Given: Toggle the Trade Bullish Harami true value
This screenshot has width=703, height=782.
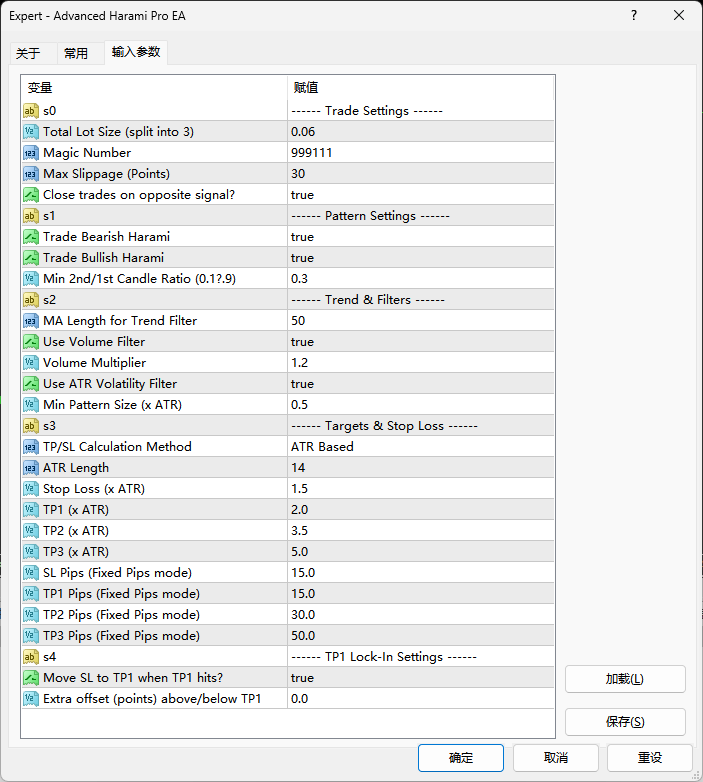Looking at the screenshot, I should click(x=421, y=257).
